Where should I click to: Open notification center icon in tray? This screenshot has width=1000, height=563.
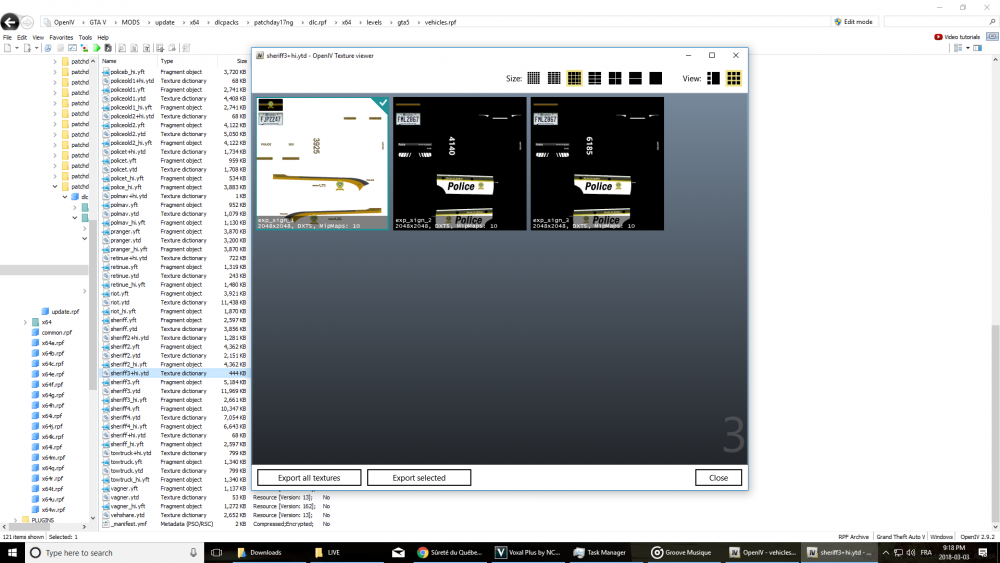pyautogui.click(x=983, y=553)
